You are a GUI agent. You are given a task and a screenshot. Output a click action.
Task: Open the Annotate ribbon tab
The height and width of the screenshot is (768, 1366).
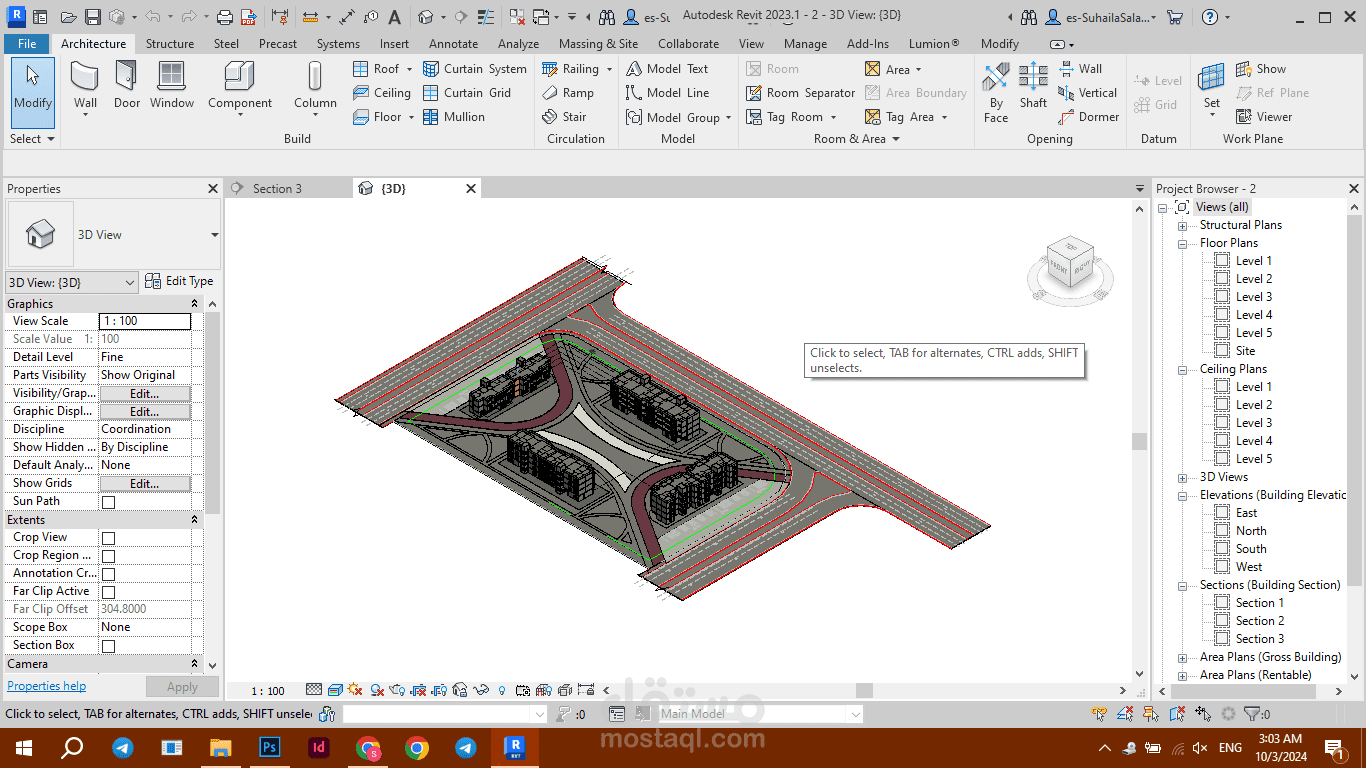click(453, 44)
